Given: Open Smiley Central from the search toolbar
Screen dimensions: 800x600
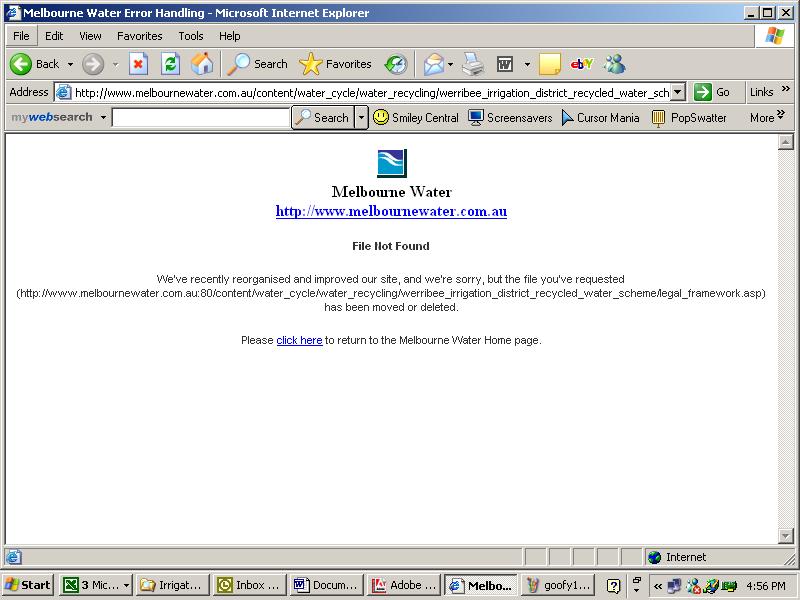Looking at the screenshot, I should 415,117.
